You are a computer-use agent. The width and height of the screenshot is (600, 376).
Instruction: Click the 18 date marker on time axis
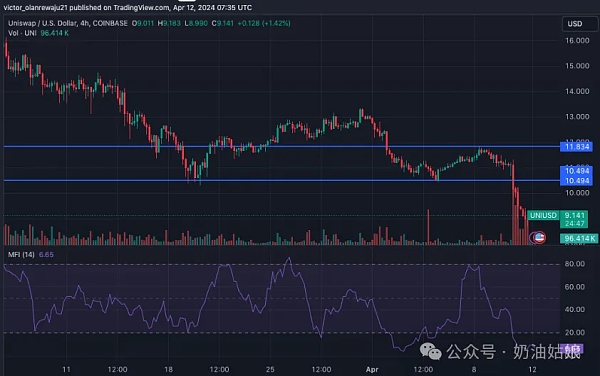tap(168, 369)
